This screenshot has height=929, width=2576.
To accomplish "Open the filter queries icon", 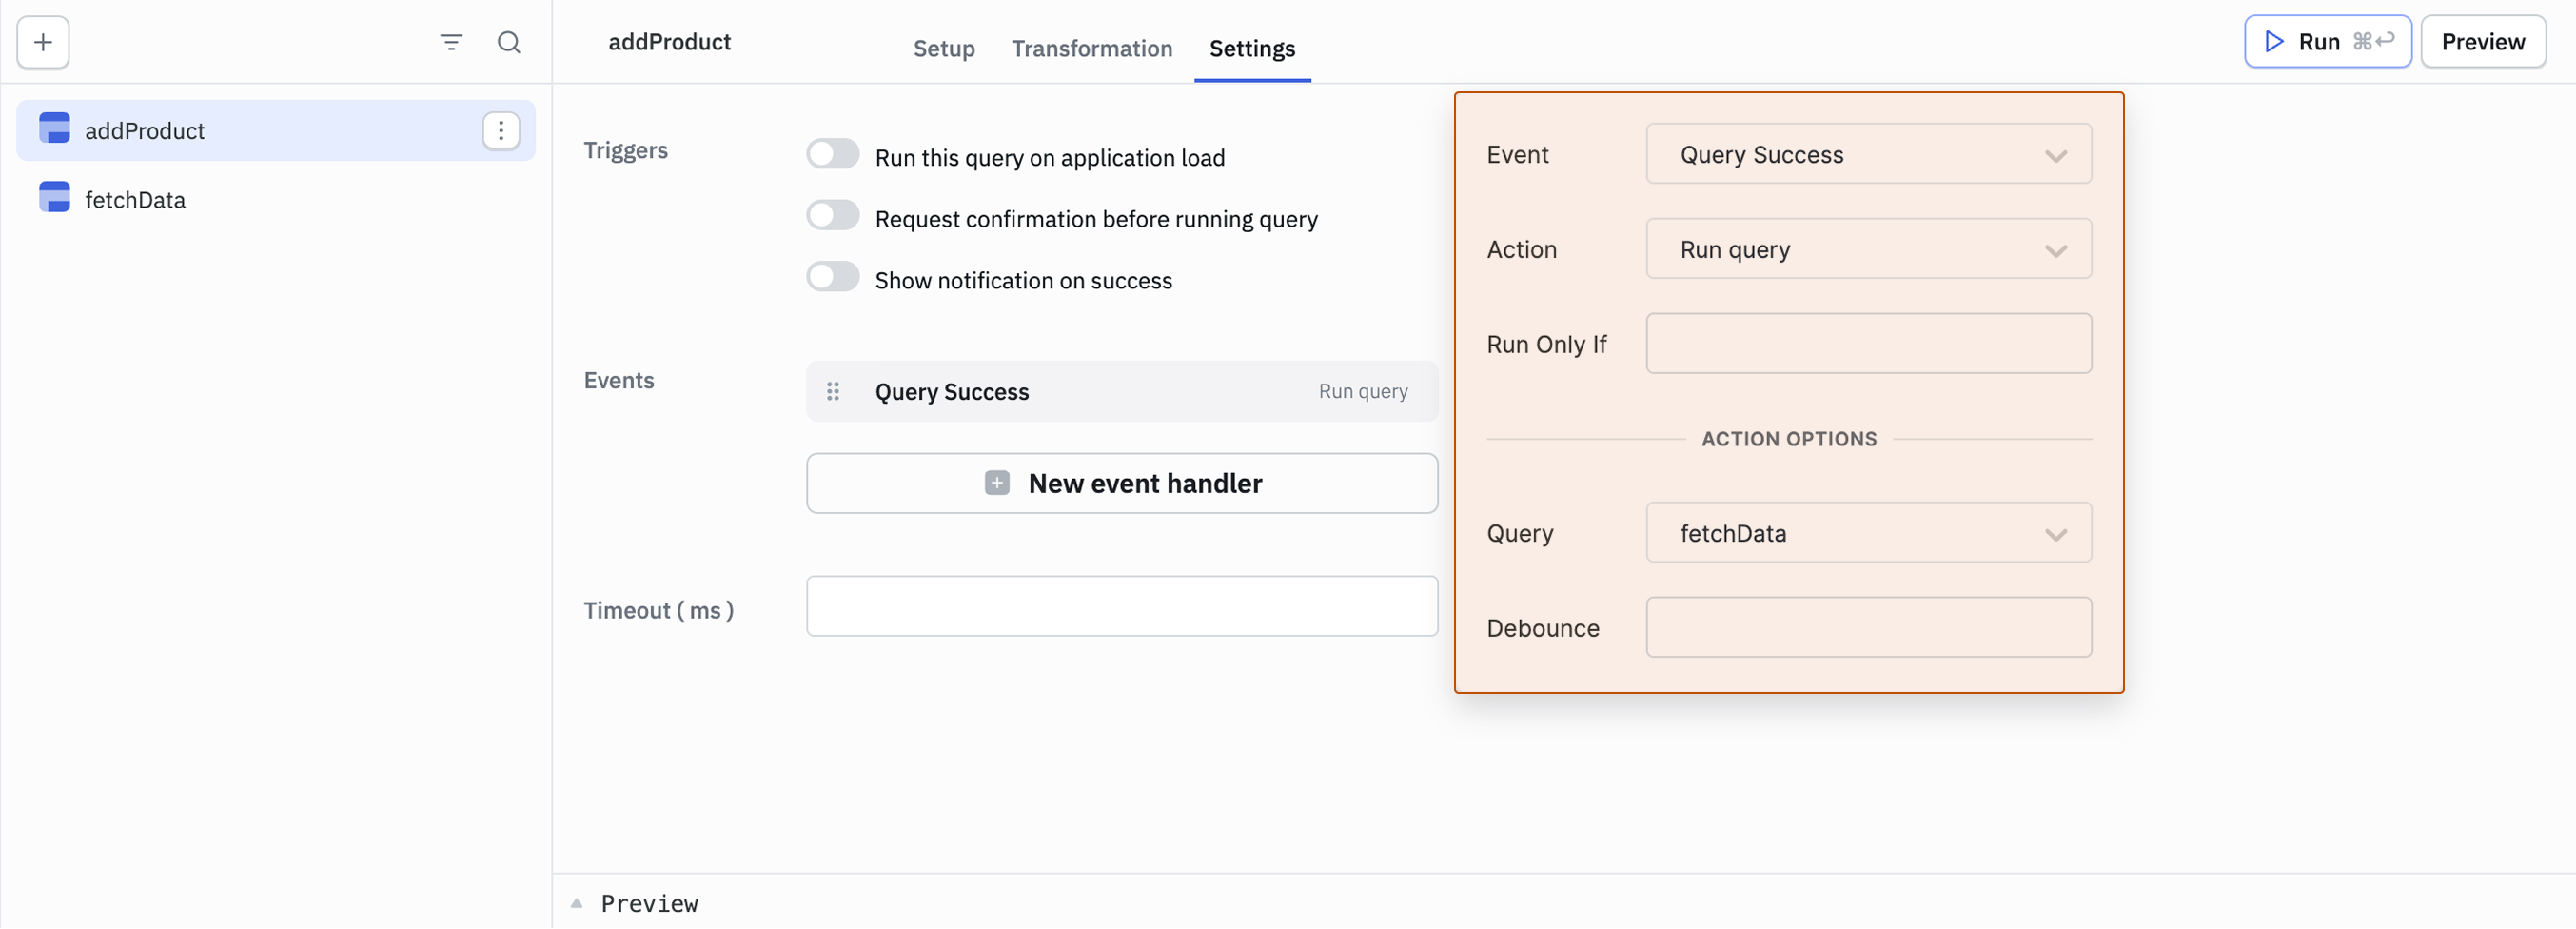I will coord(451,42).
